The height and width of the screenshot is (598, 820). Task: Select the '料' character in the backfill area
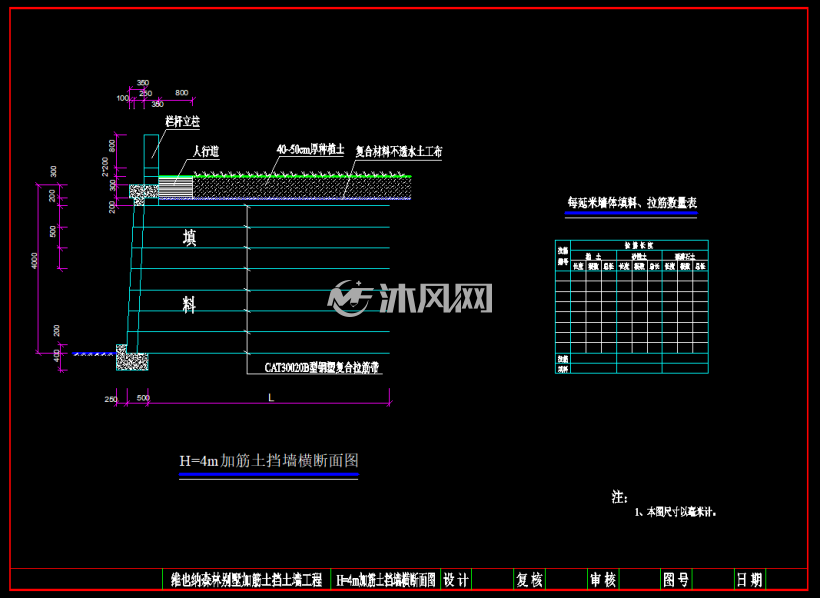[x=189, y=304]
